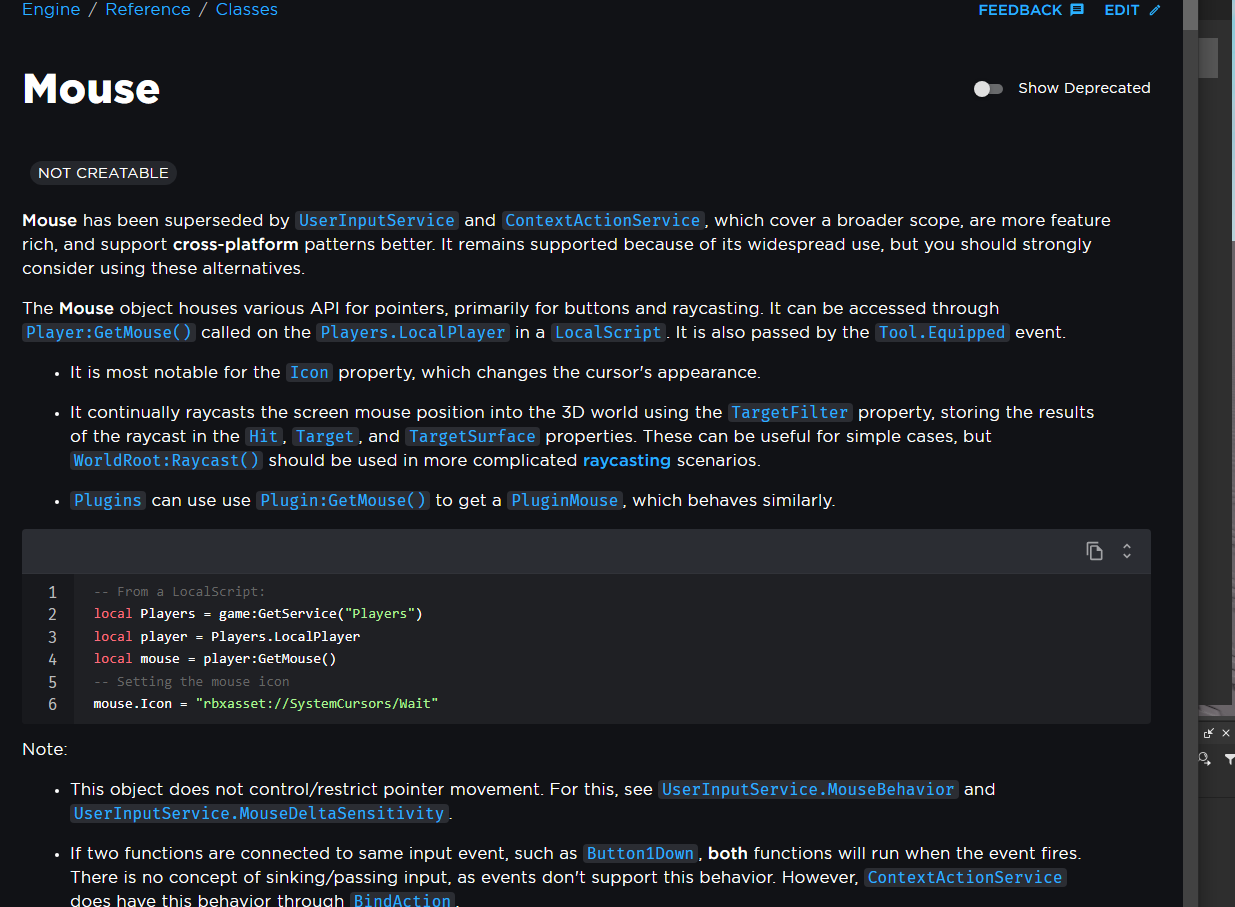Screen dimensions: 1235x907
Task: Click the pop-in panel icon on right edge
Action: pos(1208,733)
